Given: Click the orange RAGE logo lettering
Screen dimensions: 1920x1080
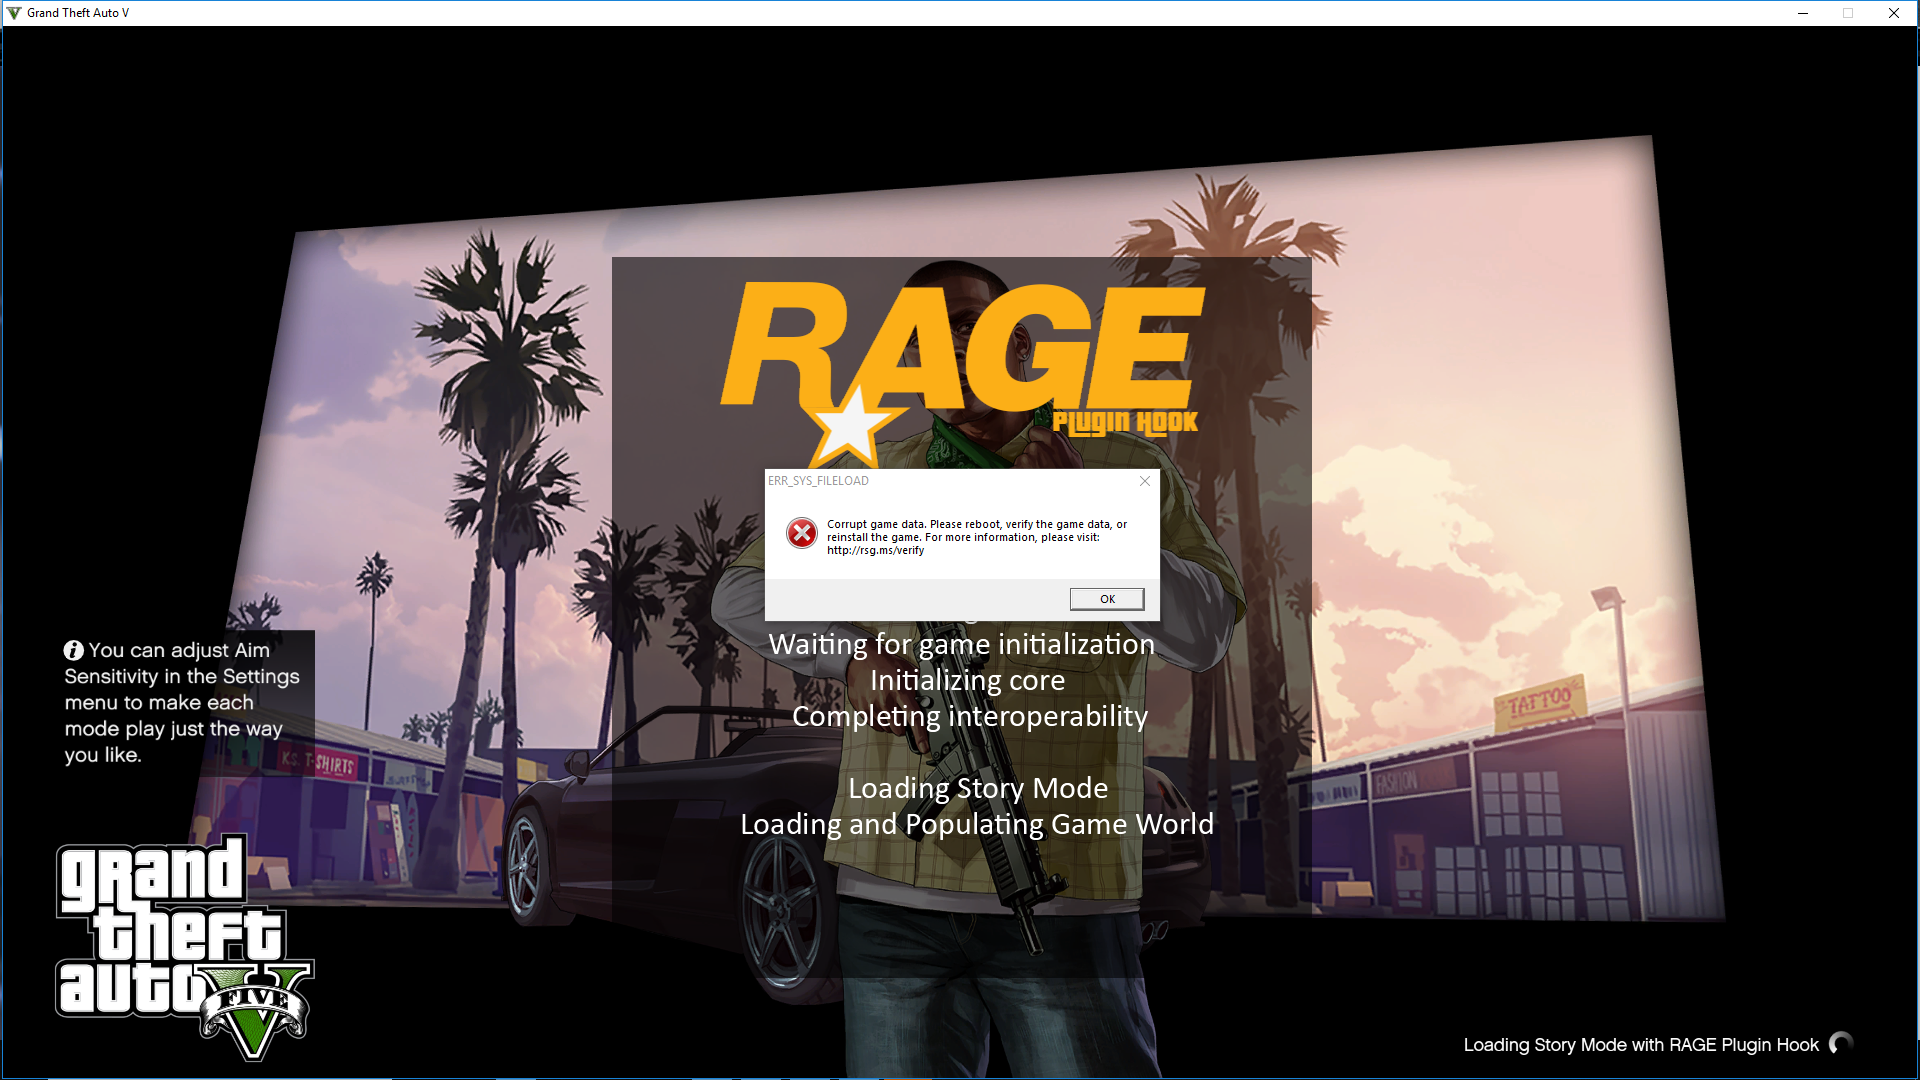Looking at the screenshot, I should point(960,345).
